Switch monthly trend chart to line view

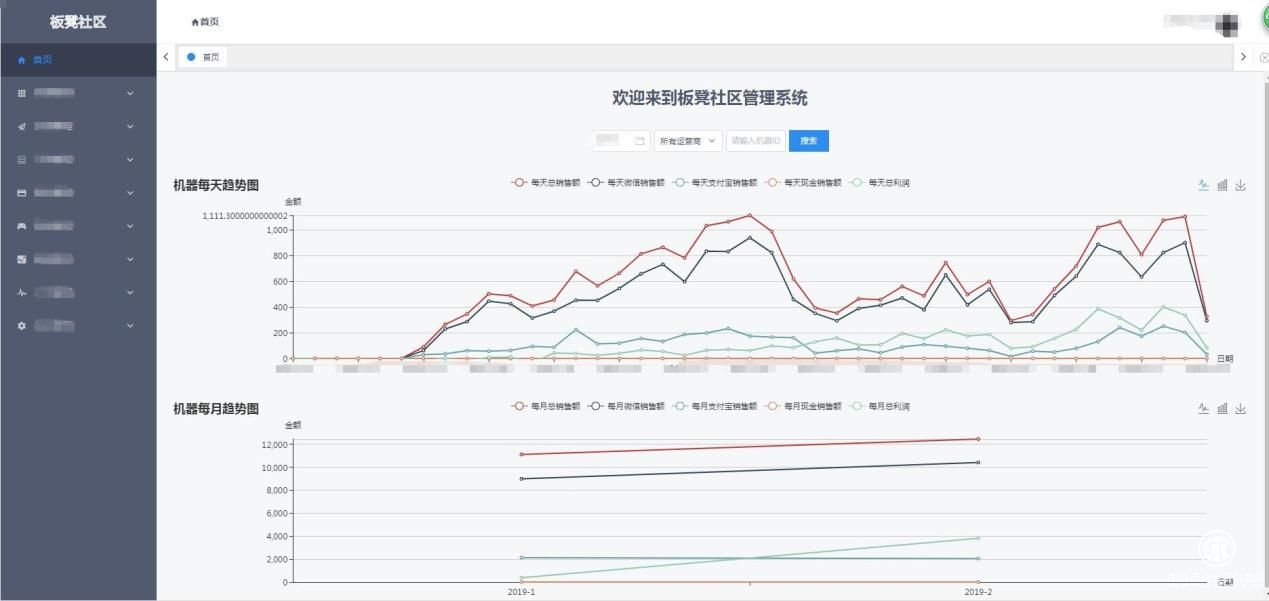pyautogui.click(x=1204, y=408)
